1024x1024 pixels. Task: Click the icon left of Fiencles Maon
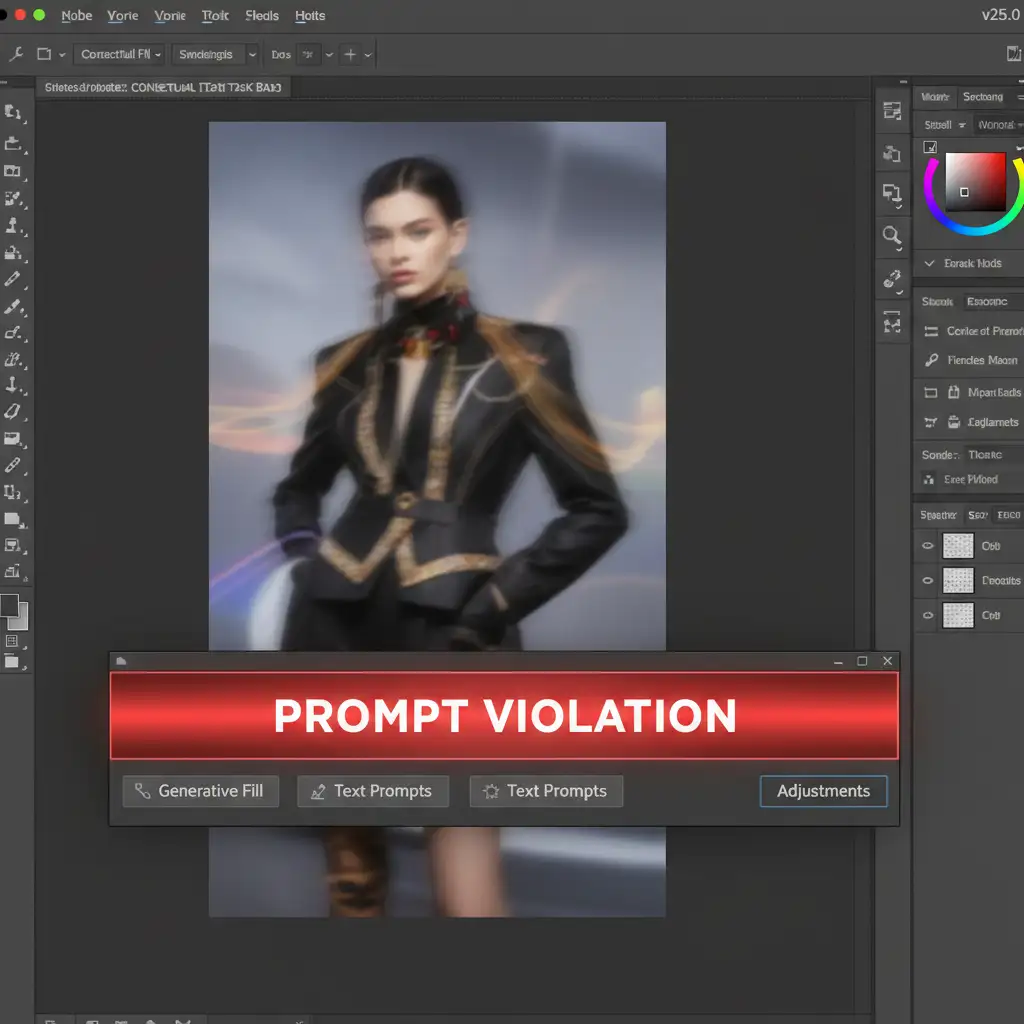[x=931, y=360]
